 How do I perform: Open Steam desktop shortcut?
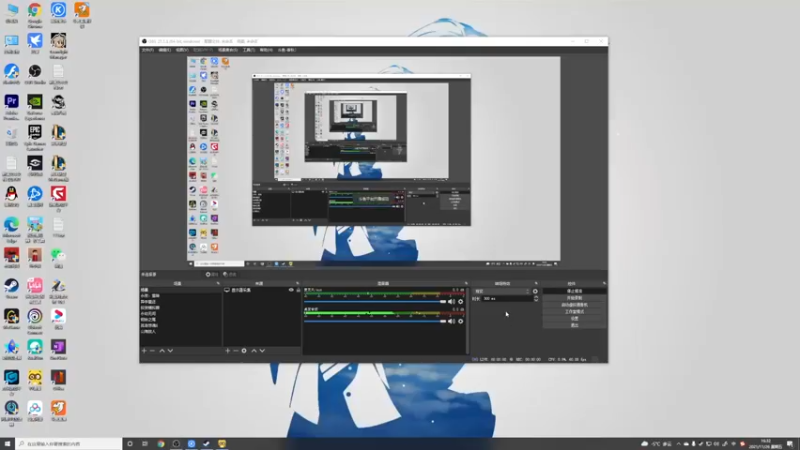[11, 289]
